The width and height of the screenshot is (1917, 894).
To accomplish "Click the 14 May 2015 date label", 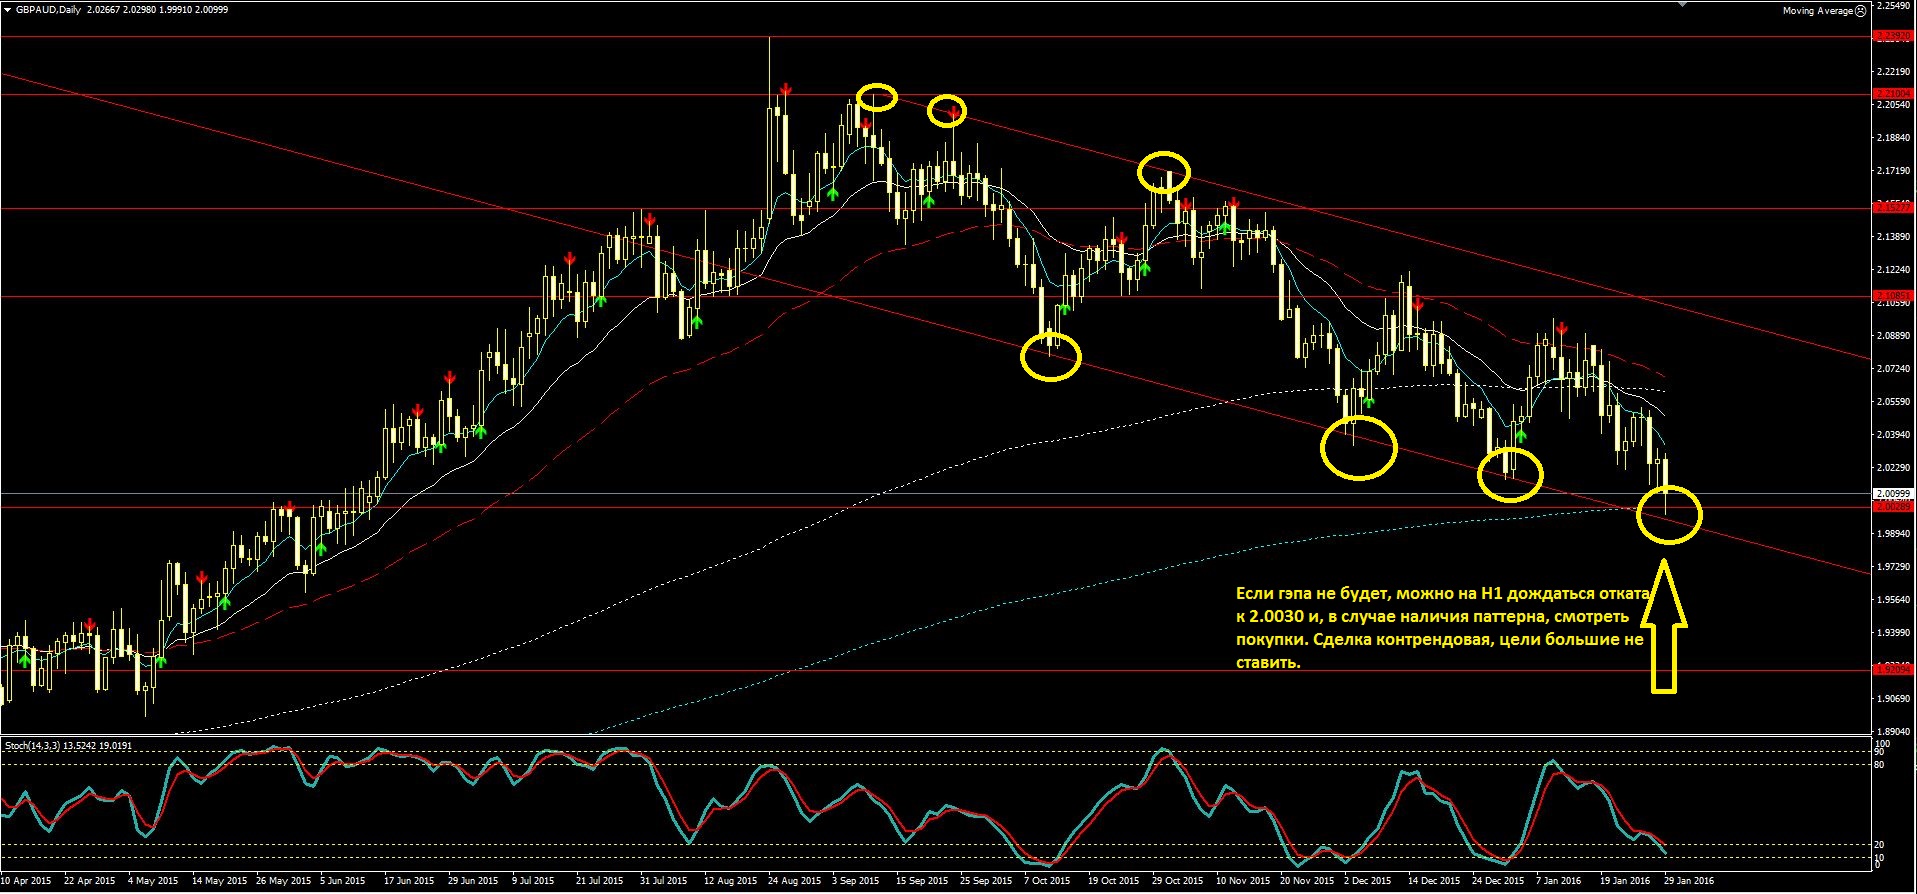I will click(219, 881).
